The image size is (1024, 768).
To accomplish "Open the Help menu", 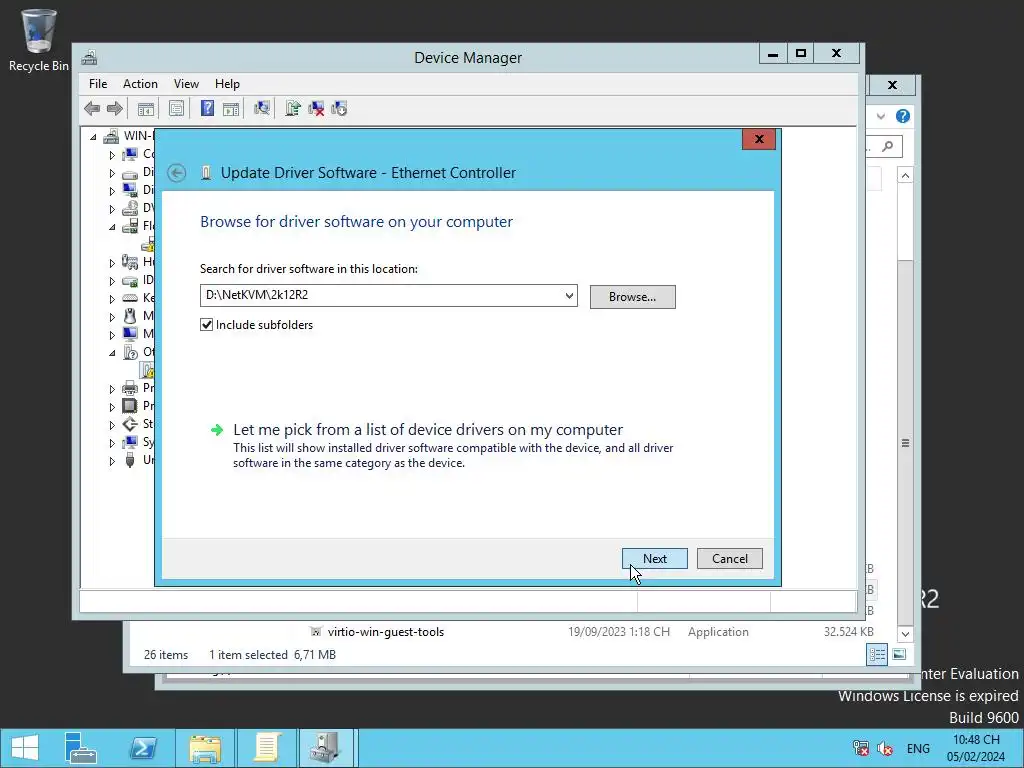I will 227,84.
